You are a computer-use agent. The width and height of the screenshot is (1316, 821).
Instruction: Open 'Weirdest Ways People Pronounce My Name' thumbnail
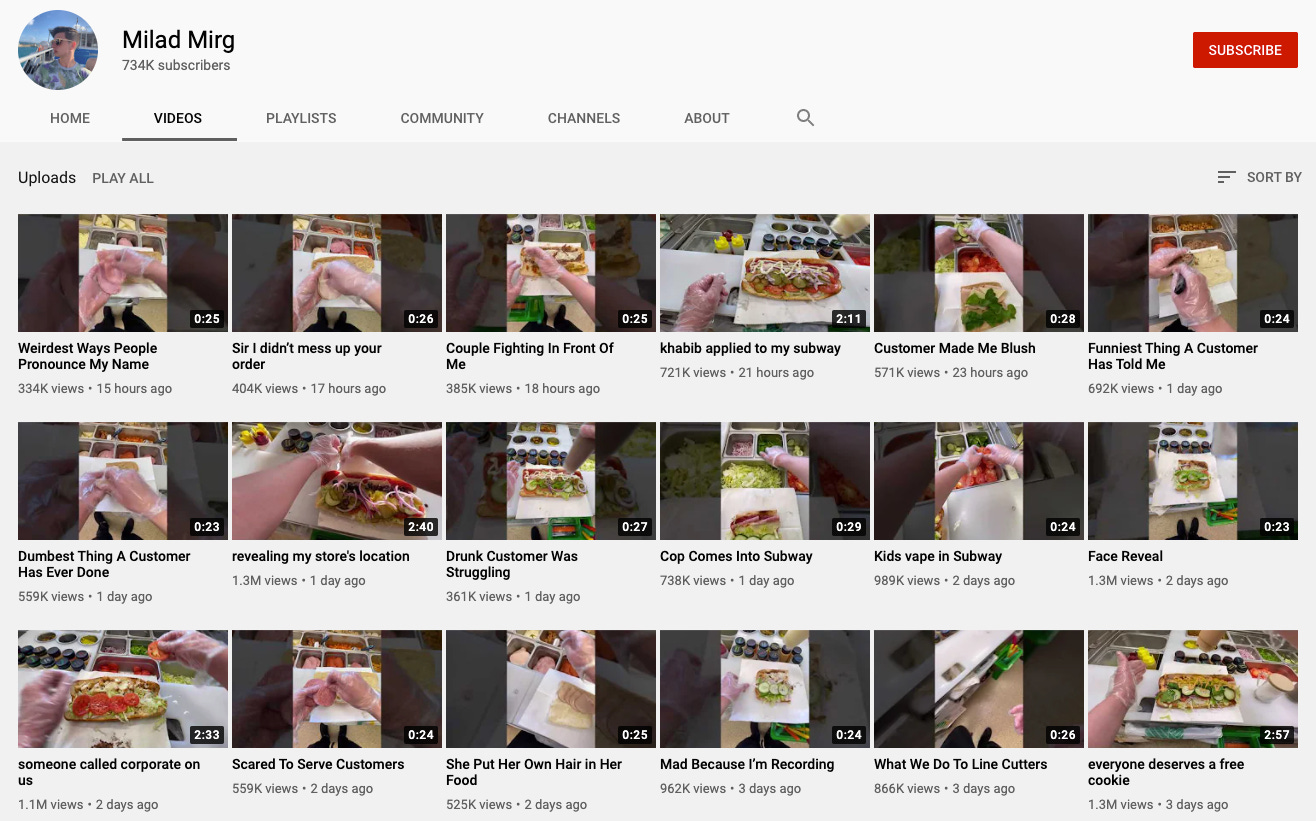point(123,273)
